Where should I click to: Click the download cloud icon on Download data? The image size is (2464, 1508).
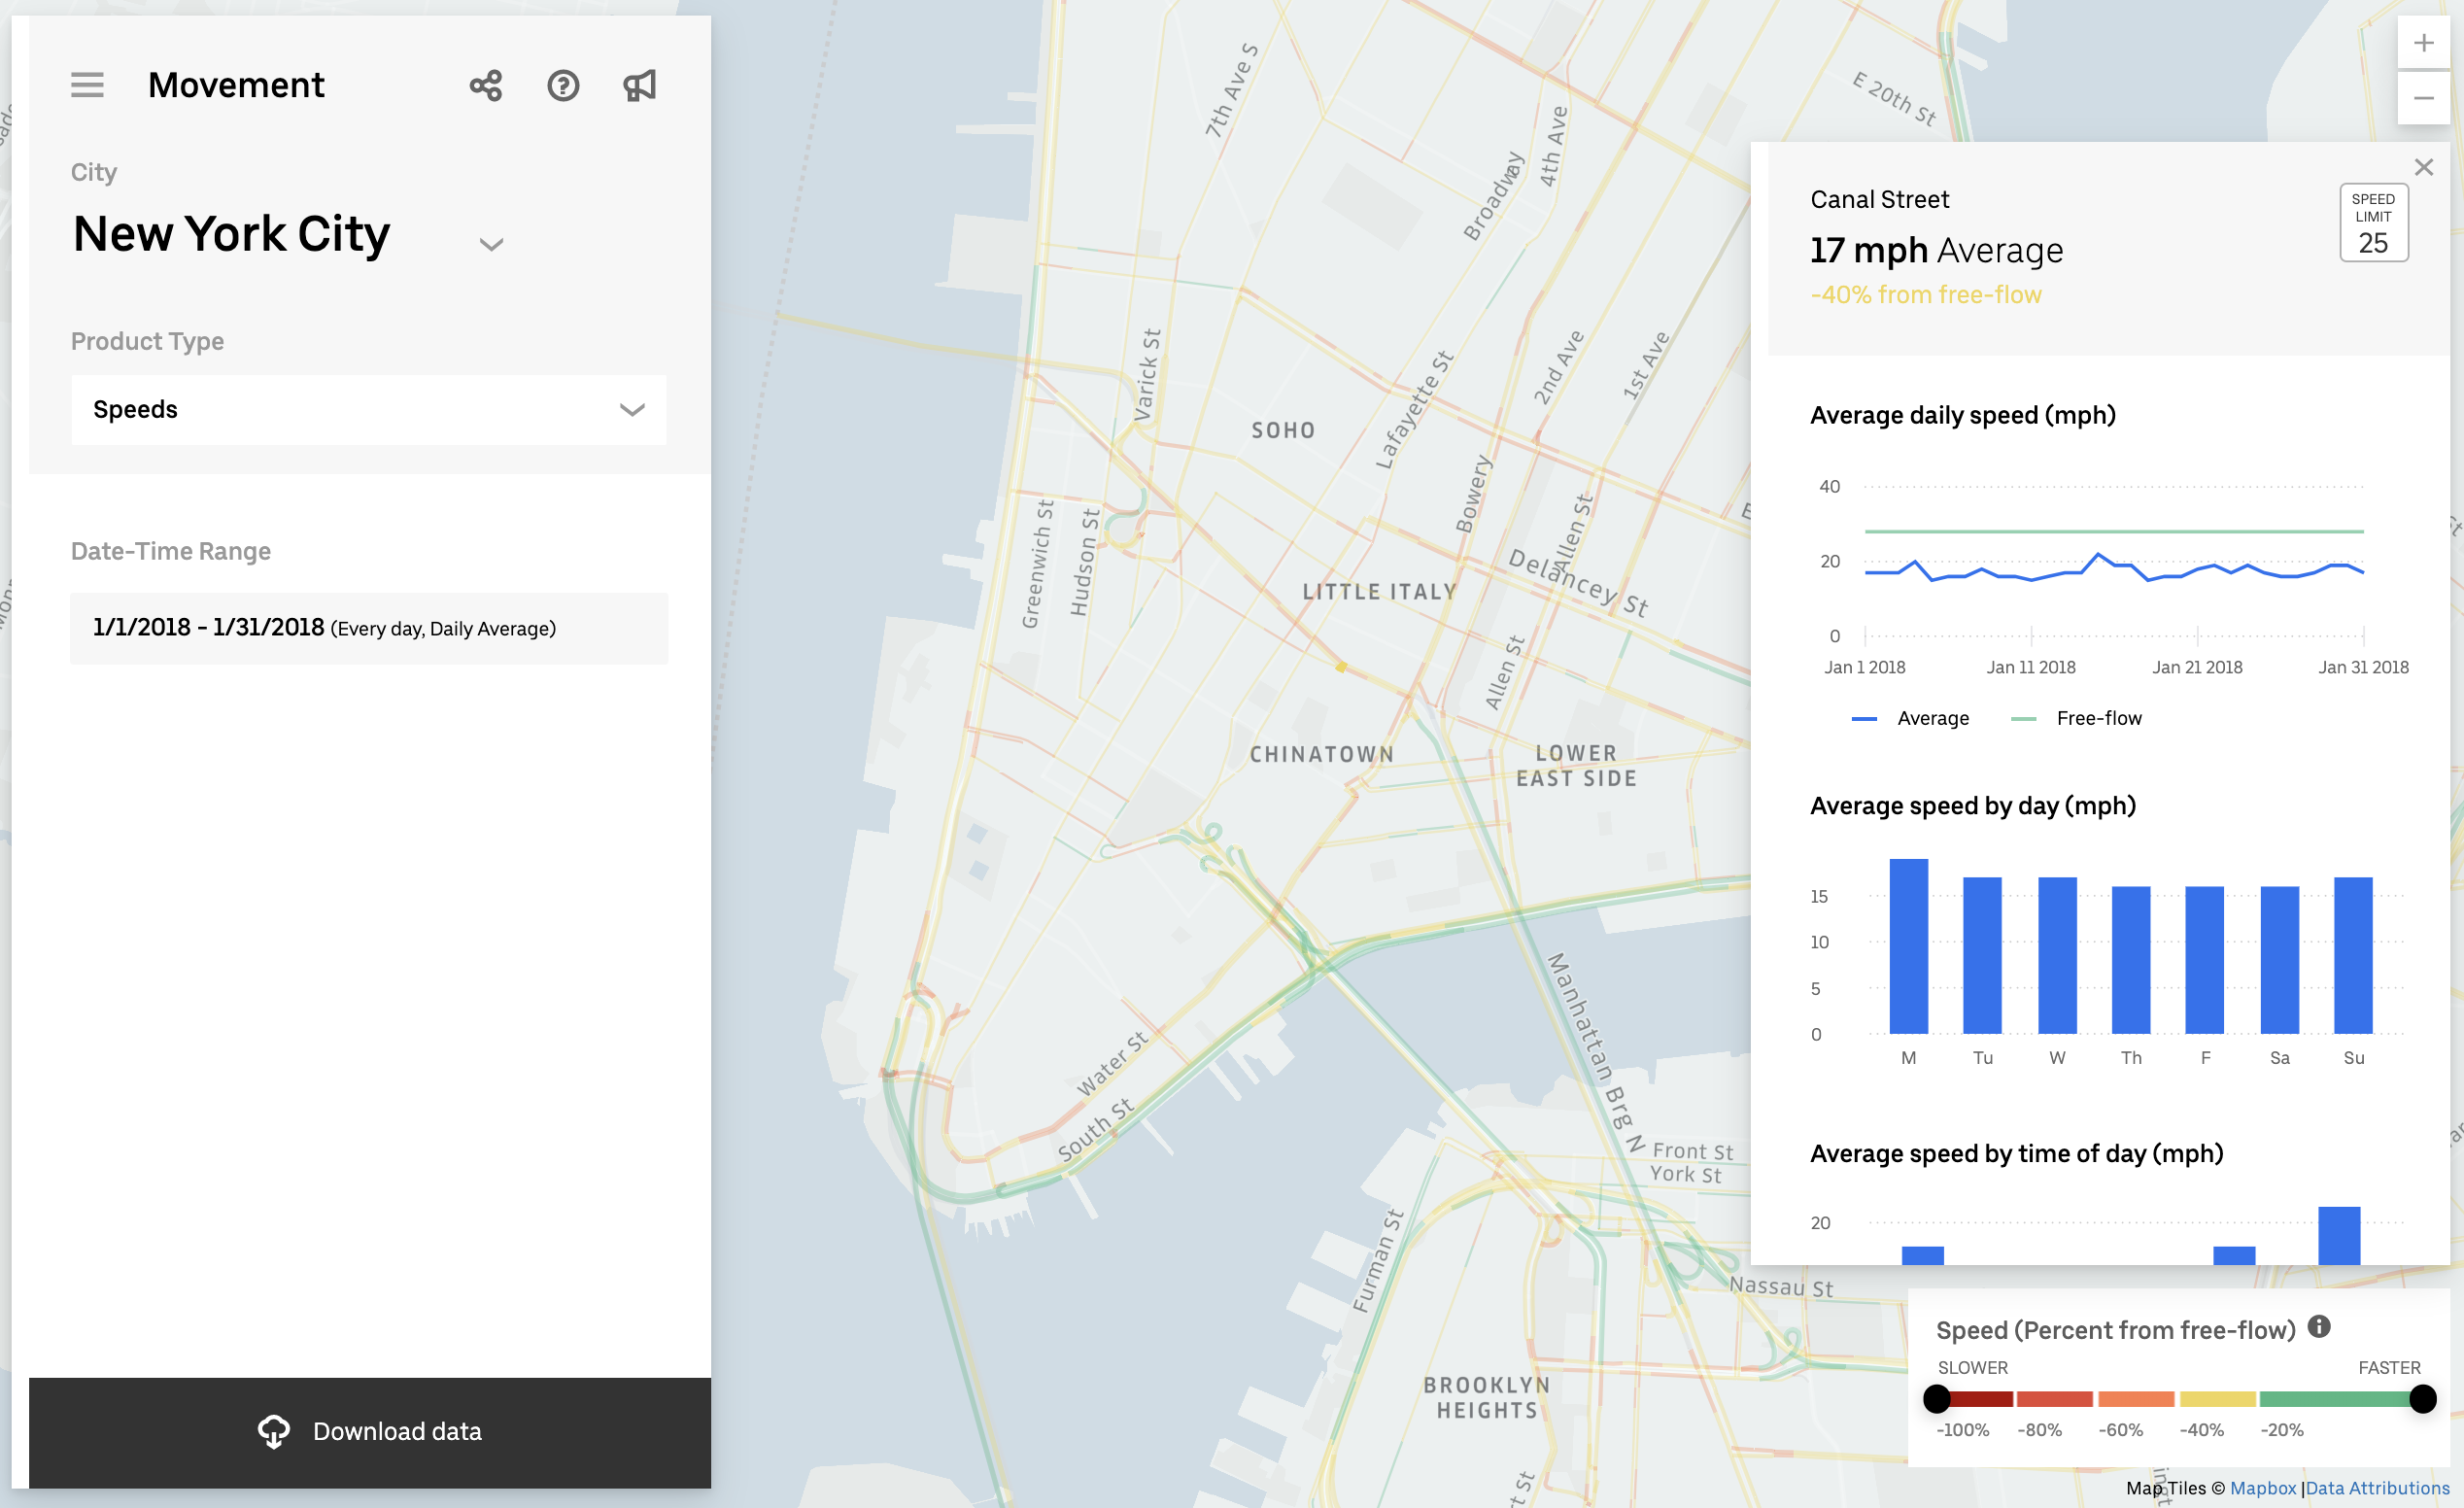pyautogui.click(x=274, y=1430)
